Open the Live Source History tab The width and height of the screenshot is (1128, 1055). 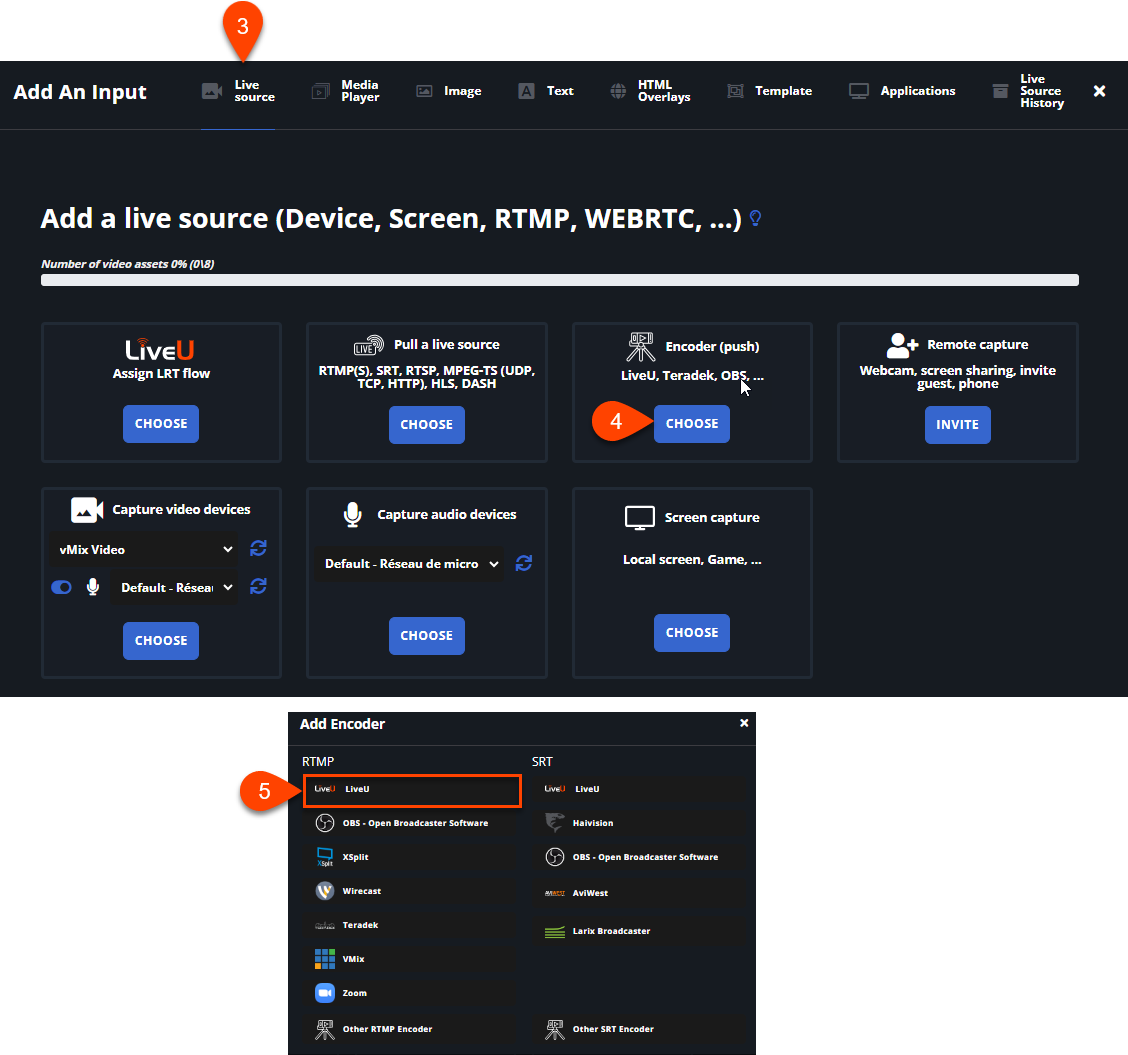pos(1028,91)
